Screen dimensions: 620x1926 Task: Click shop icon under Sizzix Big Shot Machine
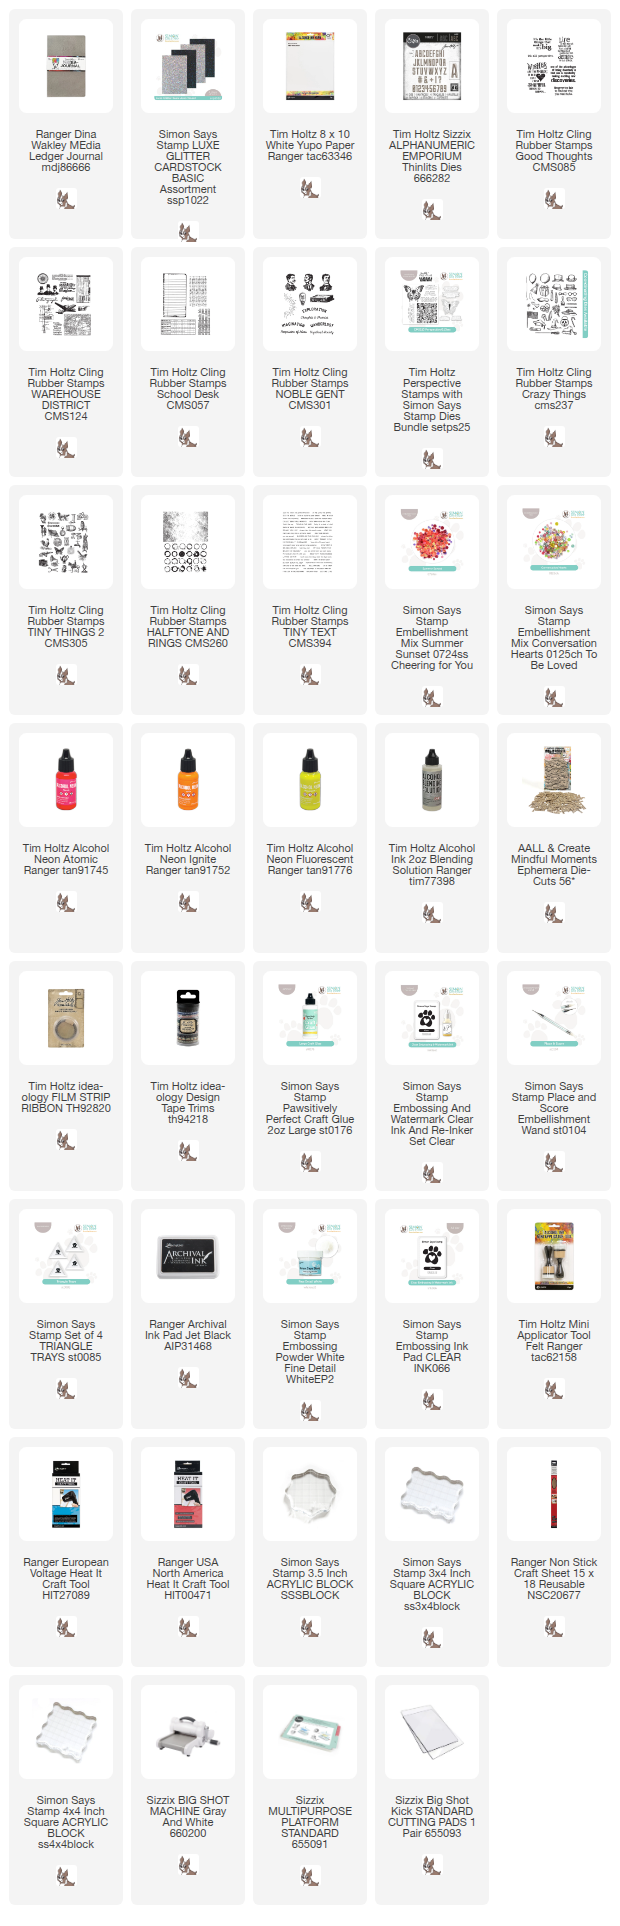click(x=188, y=1865)
